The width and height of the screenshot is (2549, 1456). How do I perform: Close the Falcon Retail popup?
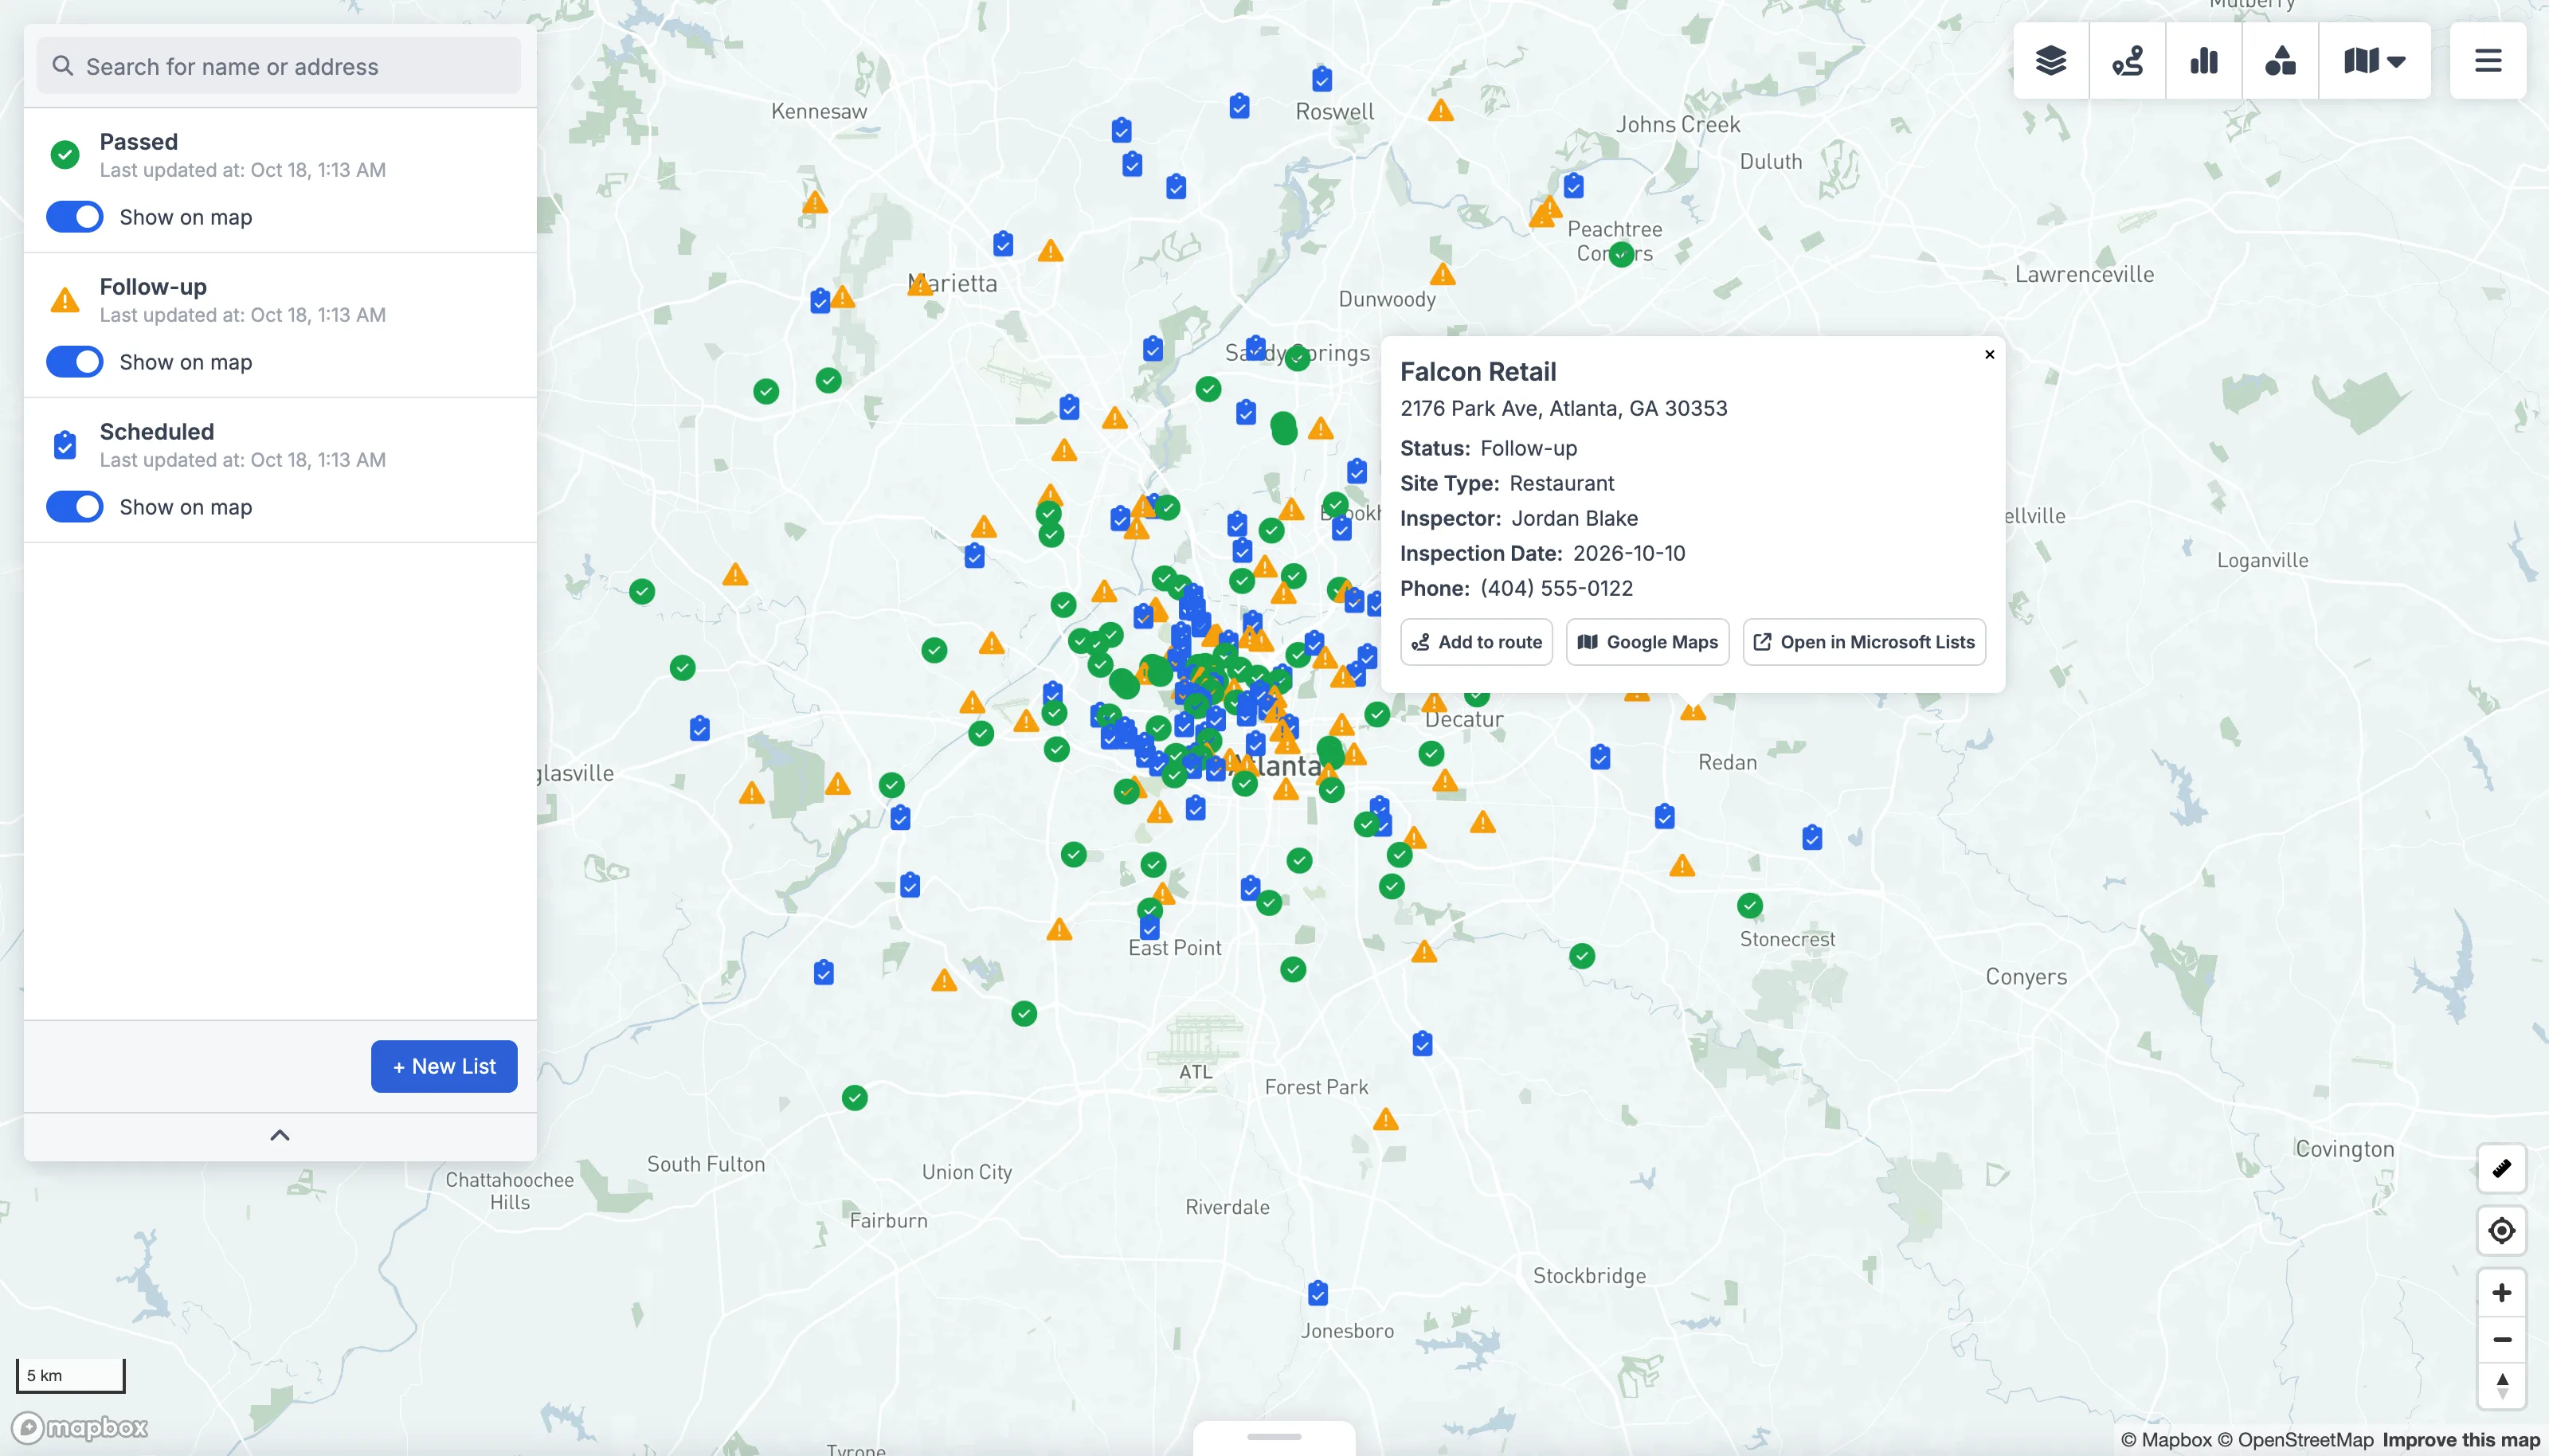[x=1989, y=354]
